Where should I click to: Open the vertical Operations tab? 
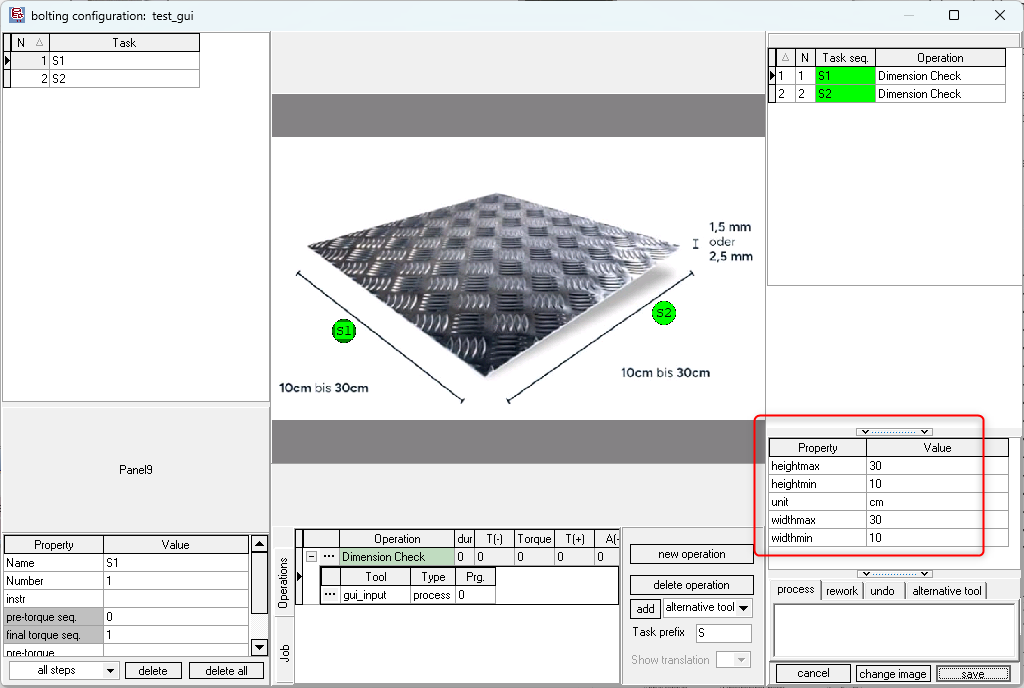click(x=283, y=583)
